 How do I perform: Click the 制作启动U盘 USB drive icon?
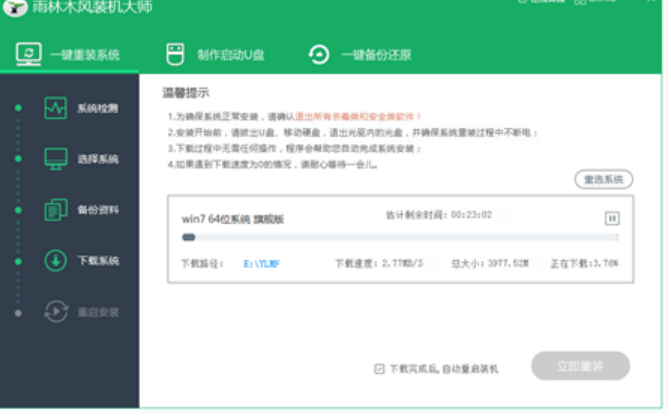tap(175, 54)
